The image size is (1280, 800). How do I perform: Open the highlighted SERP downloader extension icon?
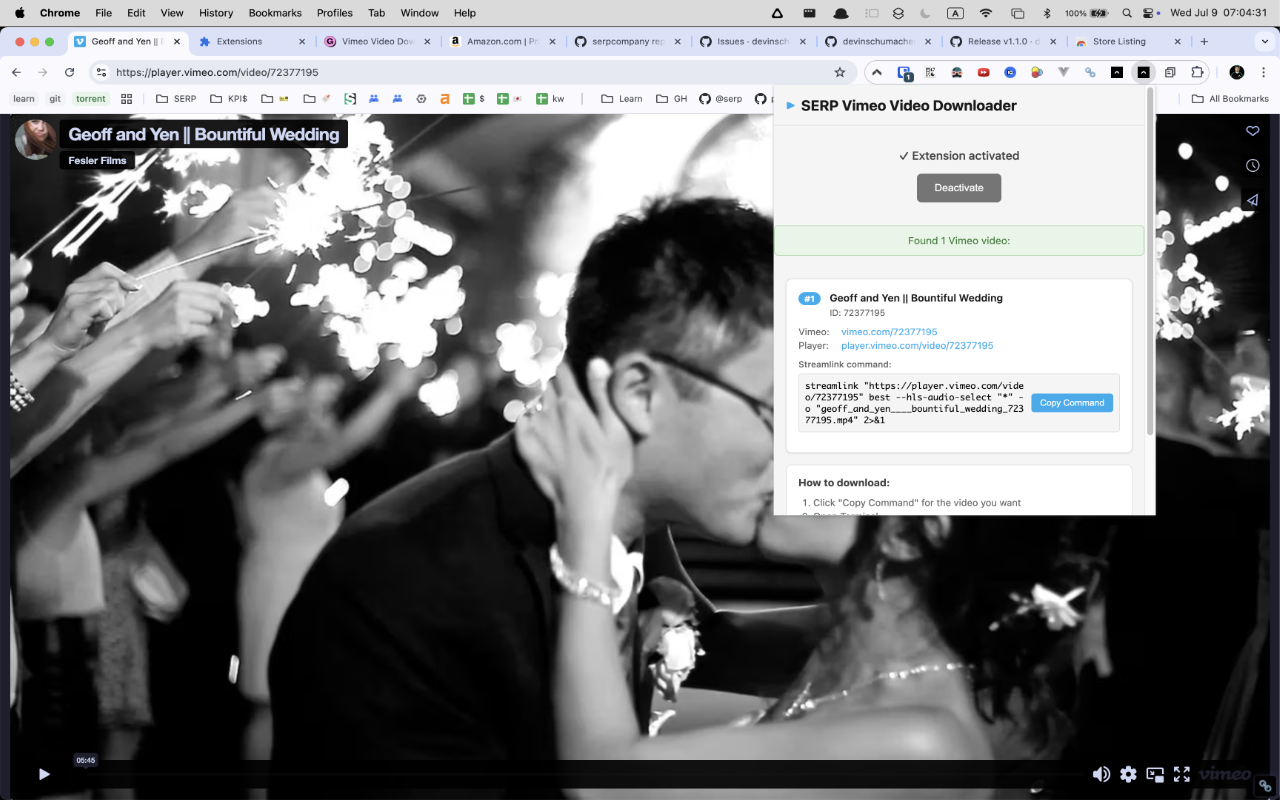coord(1143,72)
